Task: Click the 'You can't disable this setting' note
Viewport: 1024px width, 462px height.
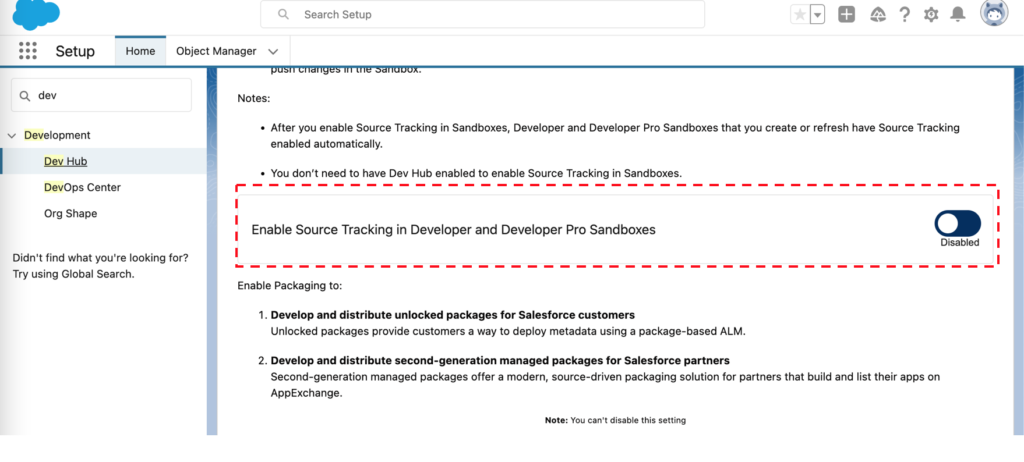Action: [615, 420]
